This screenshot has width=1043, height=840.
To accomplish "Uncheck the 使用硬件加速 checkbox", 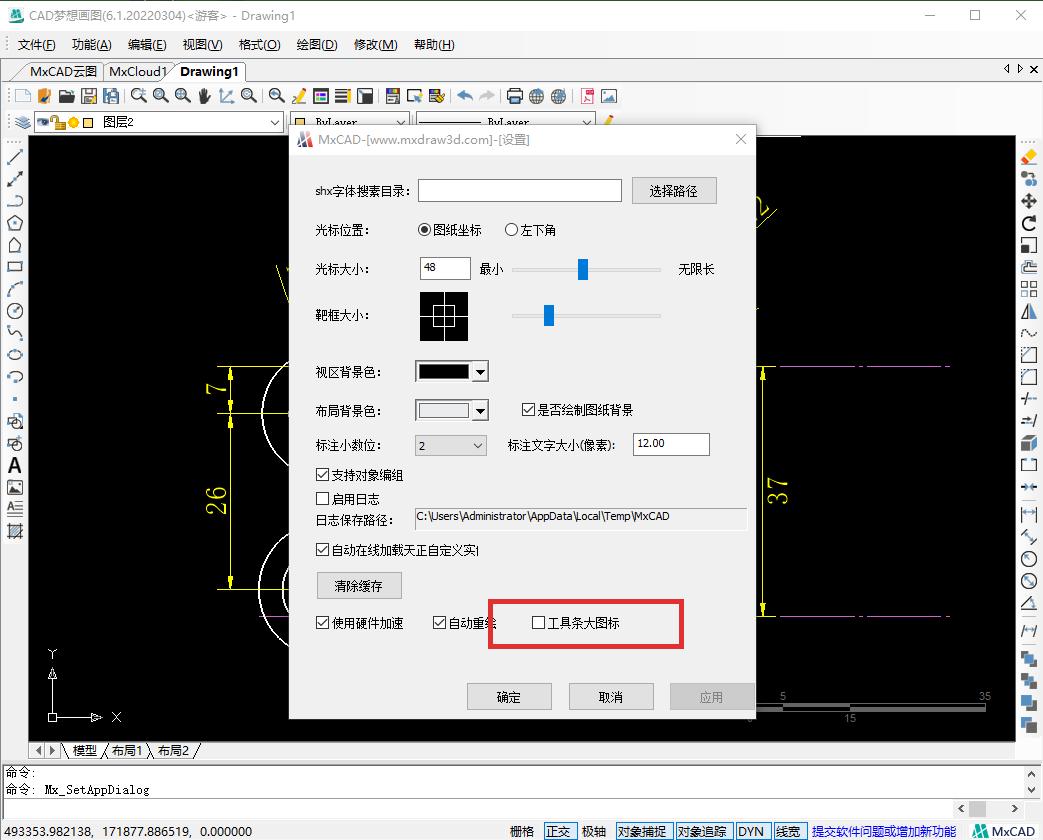I will coord(322,622).
